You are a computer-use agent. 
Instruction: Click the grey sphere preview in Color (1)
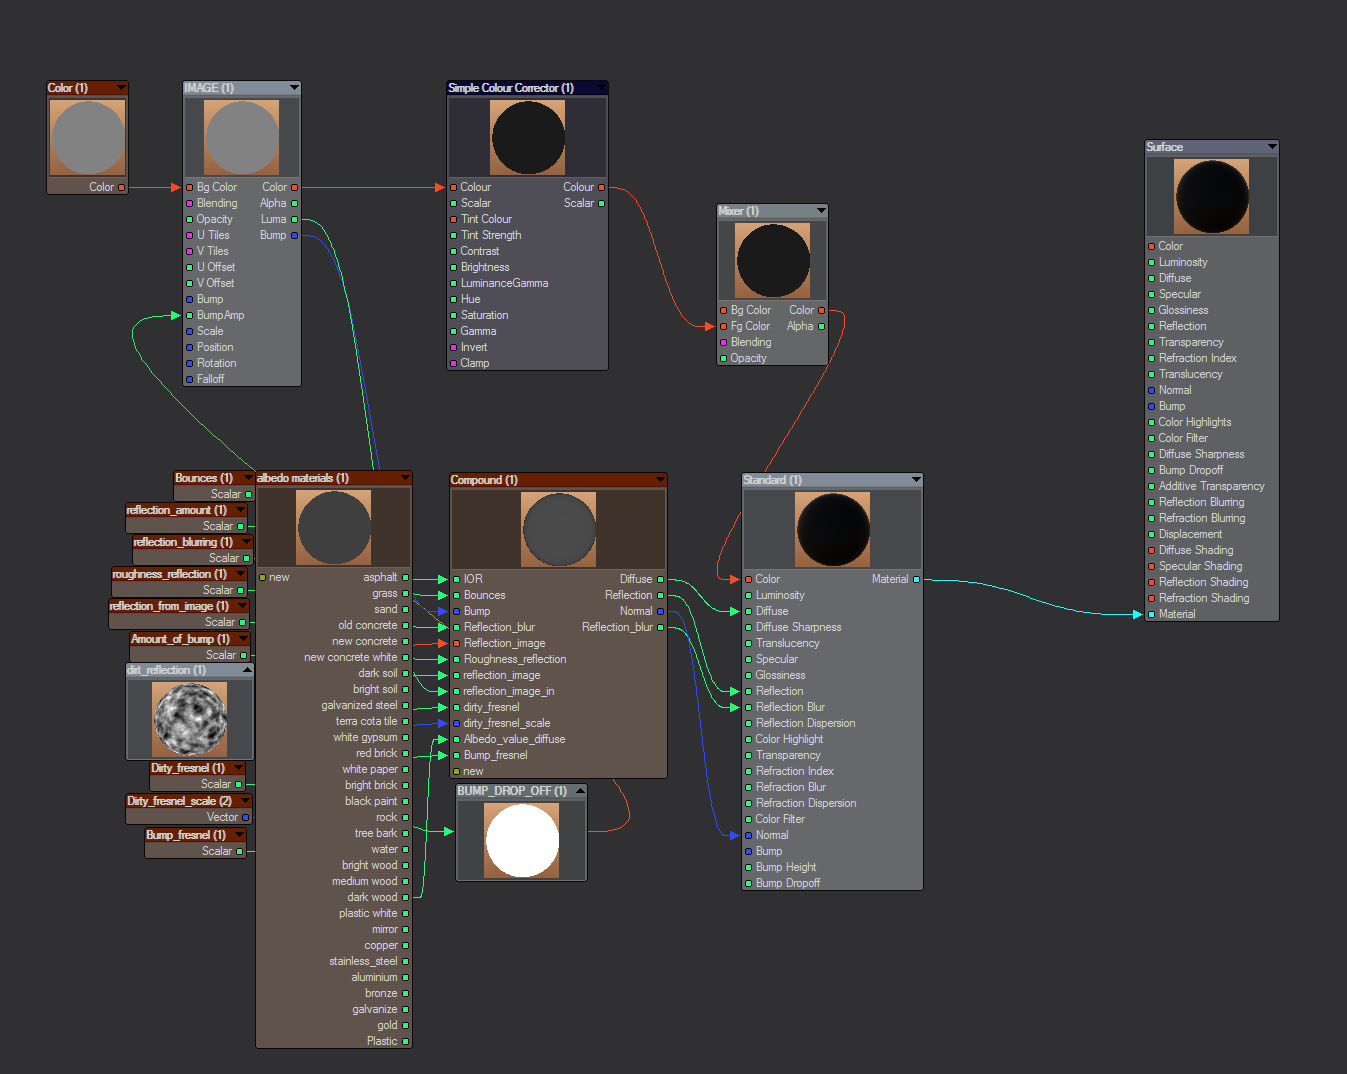pyautogui.click(x=88, y=137)
